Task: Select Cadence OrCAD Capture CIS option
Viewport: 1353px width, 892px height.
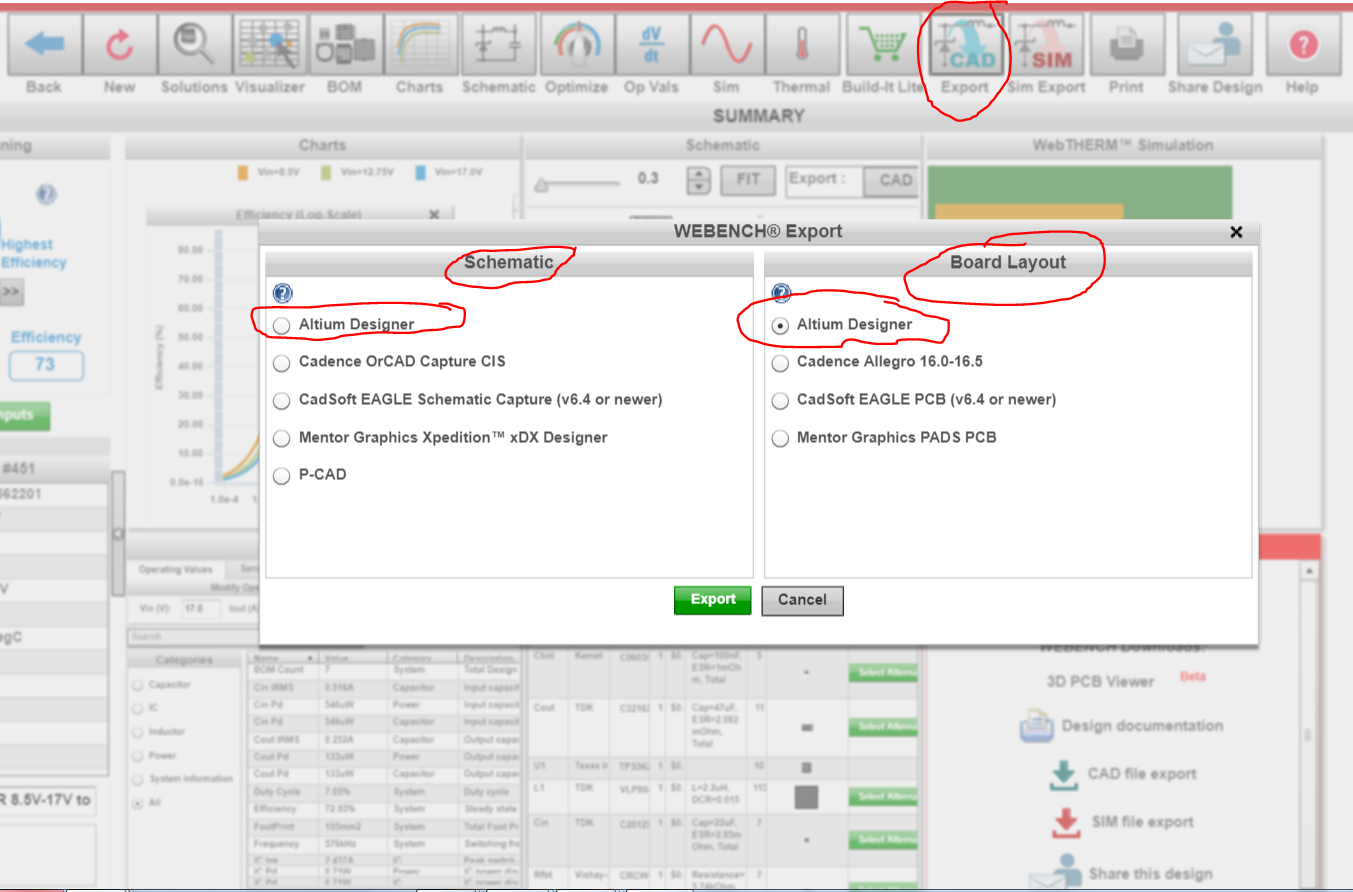Action: coord(282,362)
